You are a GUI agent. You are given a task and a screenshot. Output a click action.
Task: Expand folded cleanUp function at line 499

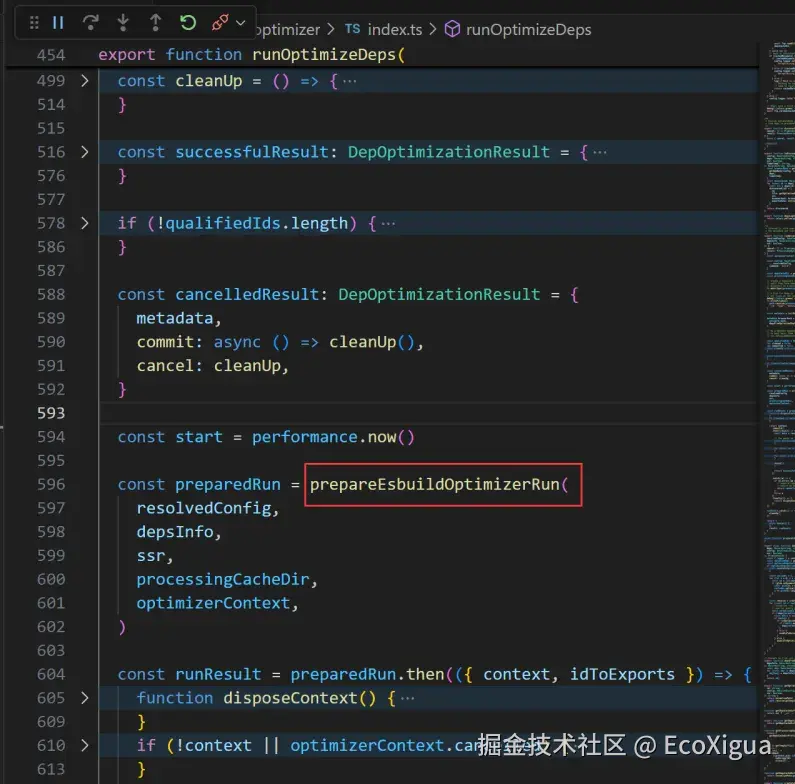pos(85,81)
